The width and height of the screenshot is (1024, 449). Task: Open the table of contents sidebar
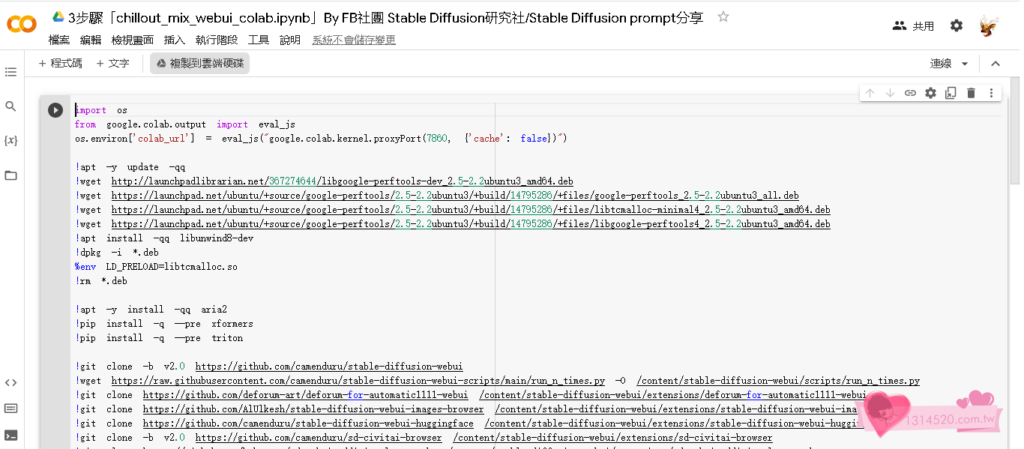coord(11,72)
